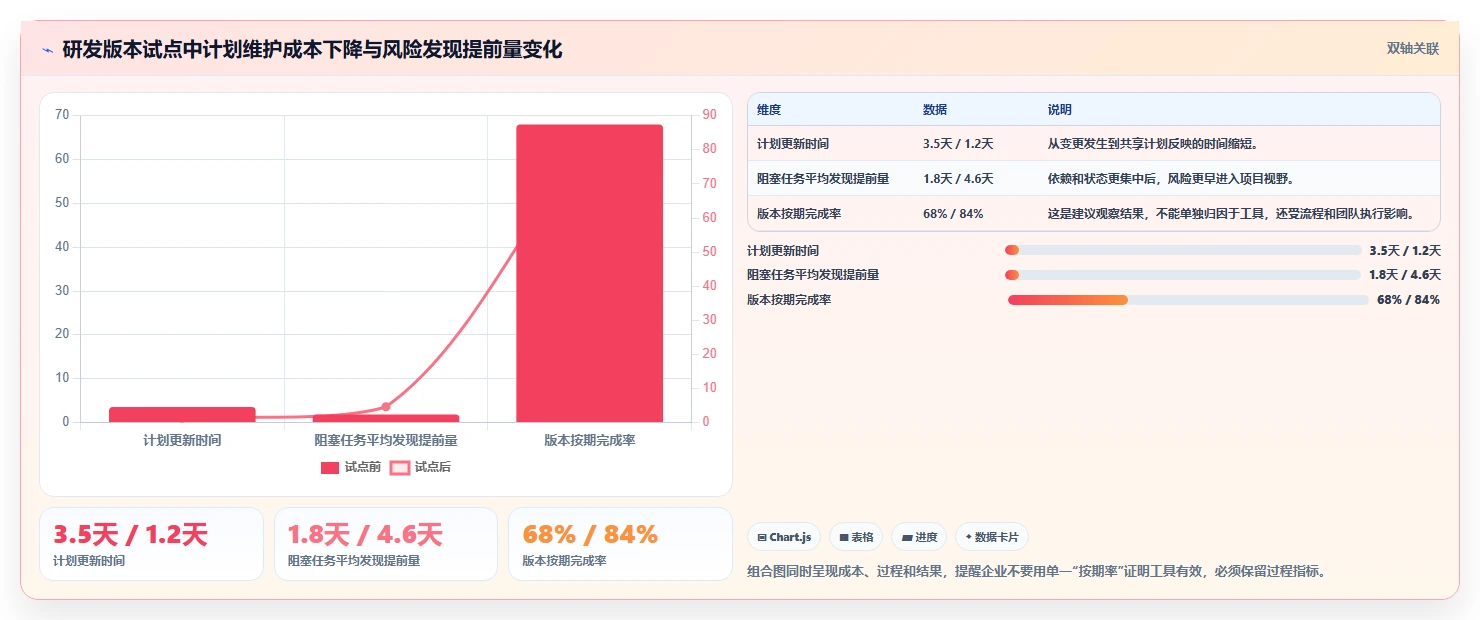Click the 阻塞任务平均发现提前量 bar in chart

coord(386,418)
